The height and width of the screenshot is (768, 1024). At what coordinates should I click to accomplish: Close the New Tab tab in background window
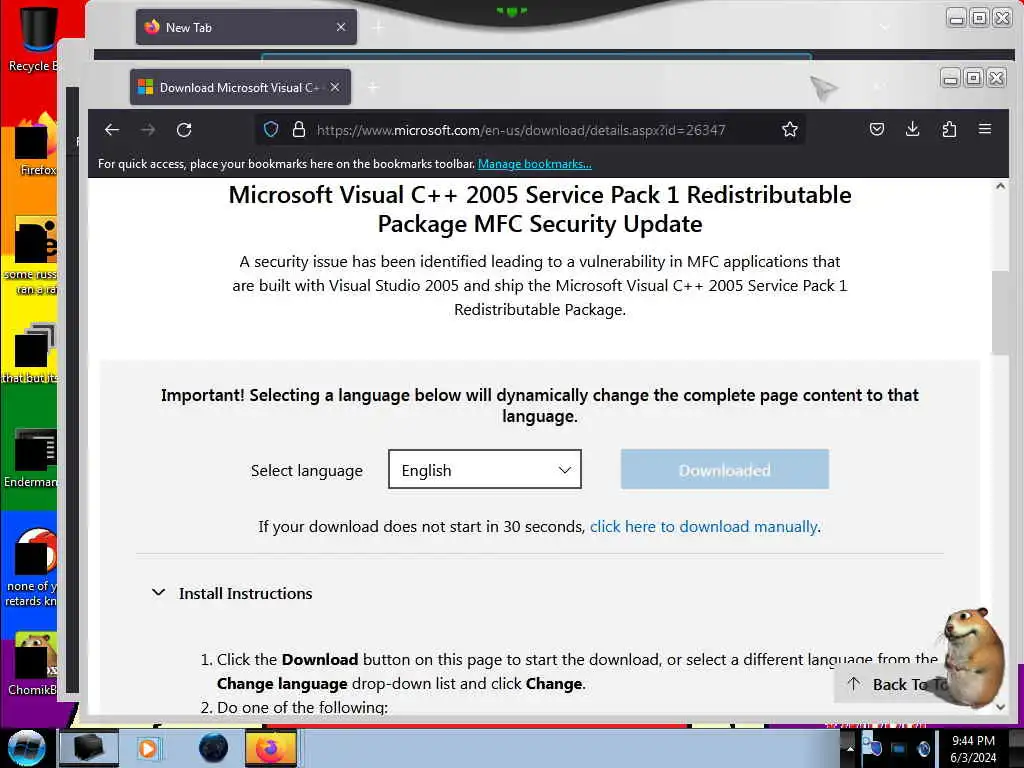pyautogui.click(x=341, y=27)
